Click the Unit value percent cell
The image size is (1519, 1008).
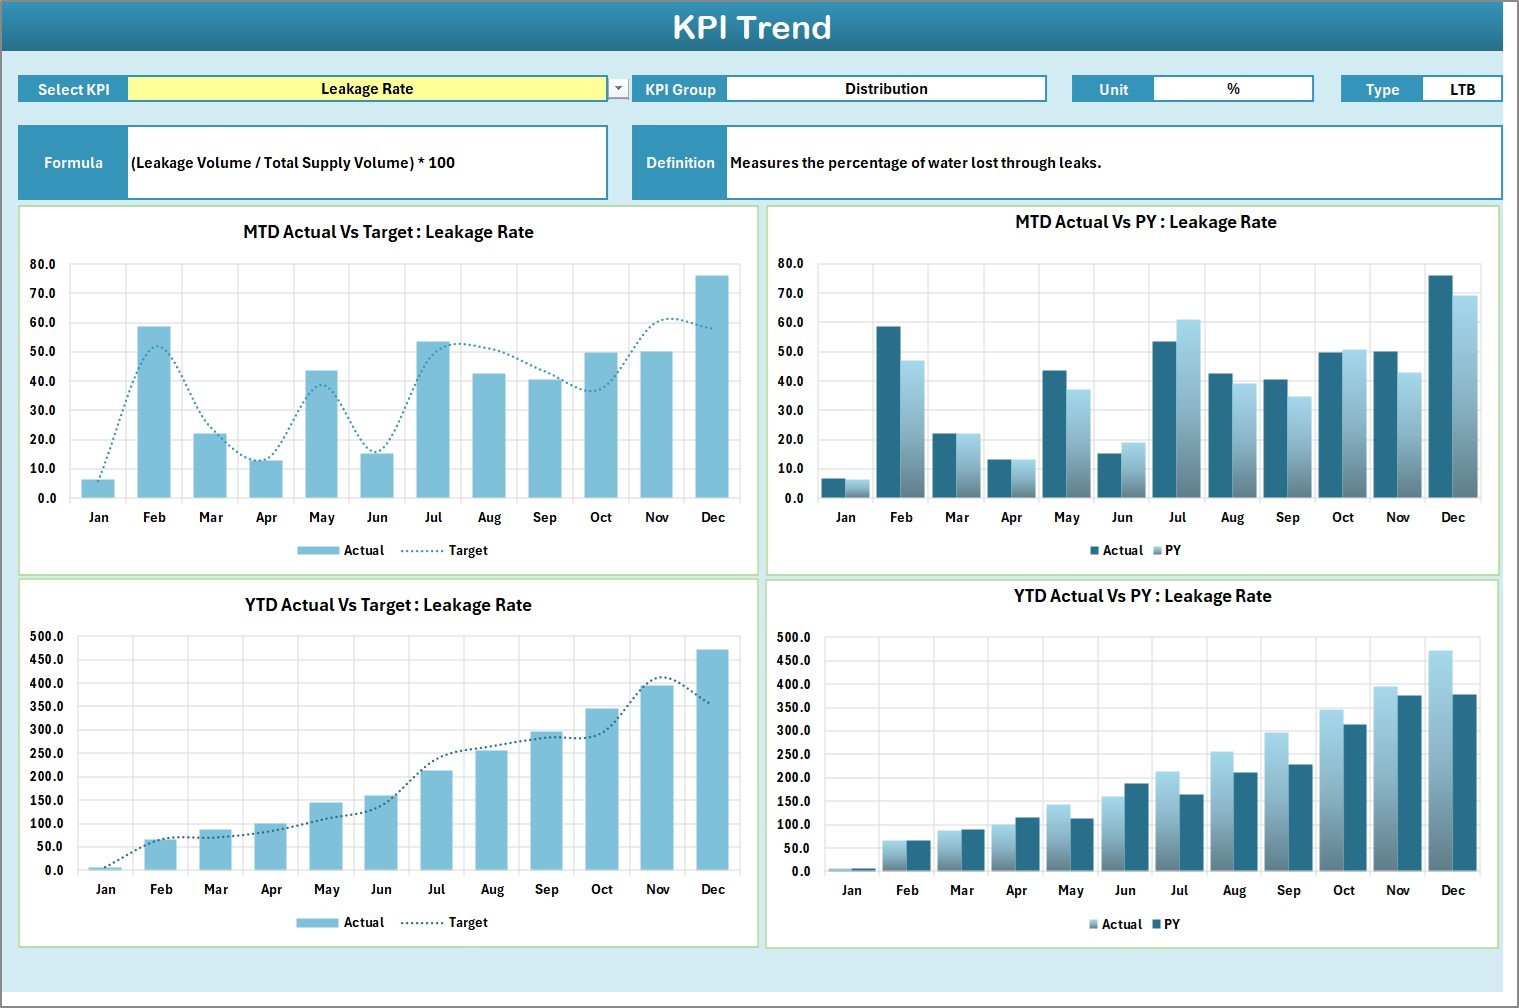(x=1232, y=89)
